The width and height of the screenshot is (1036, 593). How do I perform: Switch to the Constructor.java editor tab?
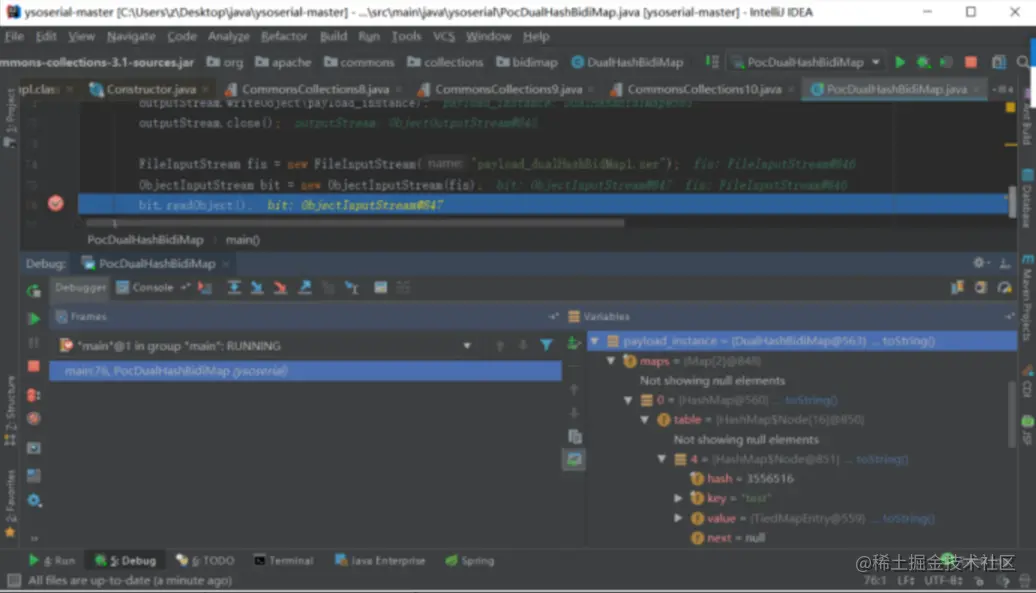151,89
